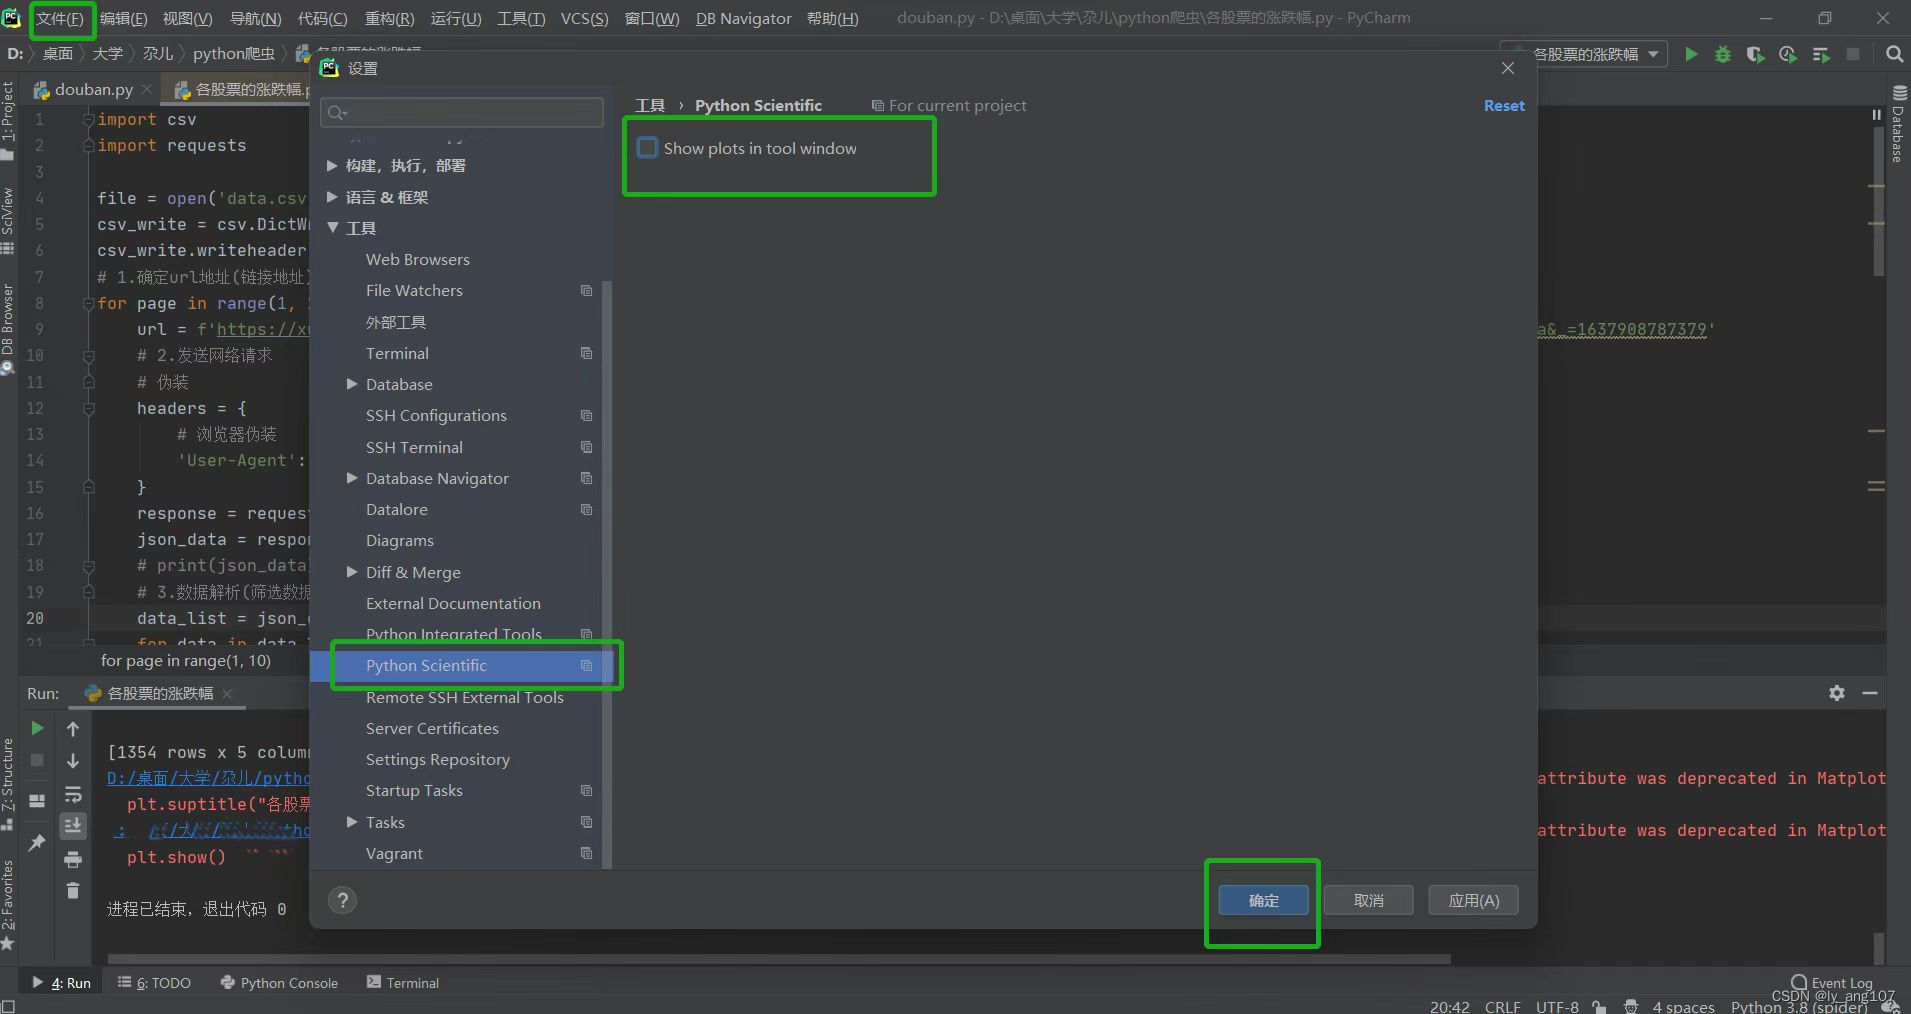Pin the Run tab with pin icon

coord(37,842)
